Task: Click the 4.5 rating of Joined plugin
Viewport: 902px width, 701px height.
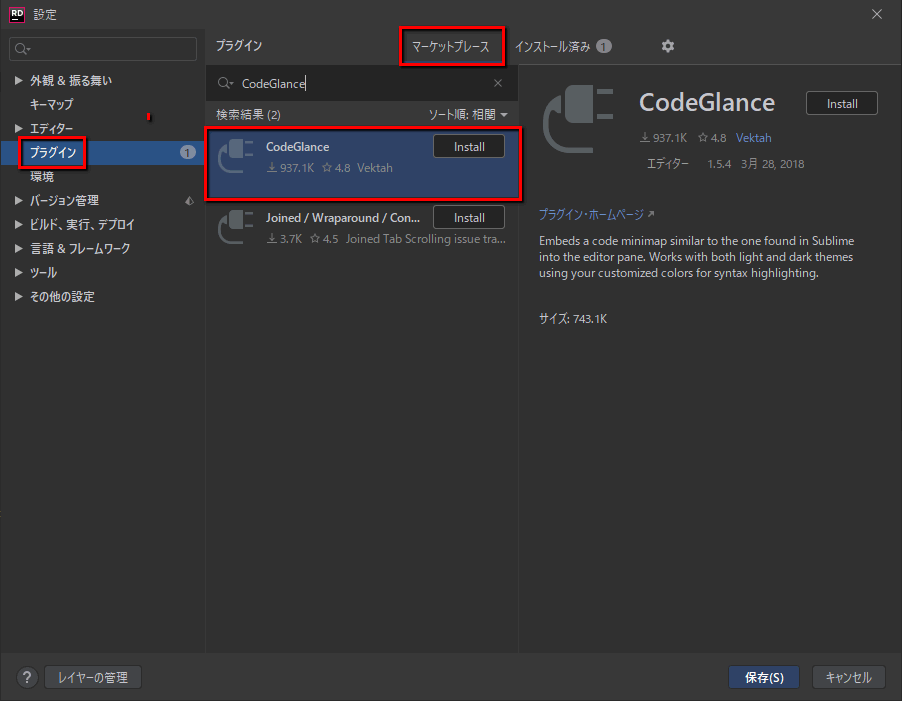Action: point(324,239)
